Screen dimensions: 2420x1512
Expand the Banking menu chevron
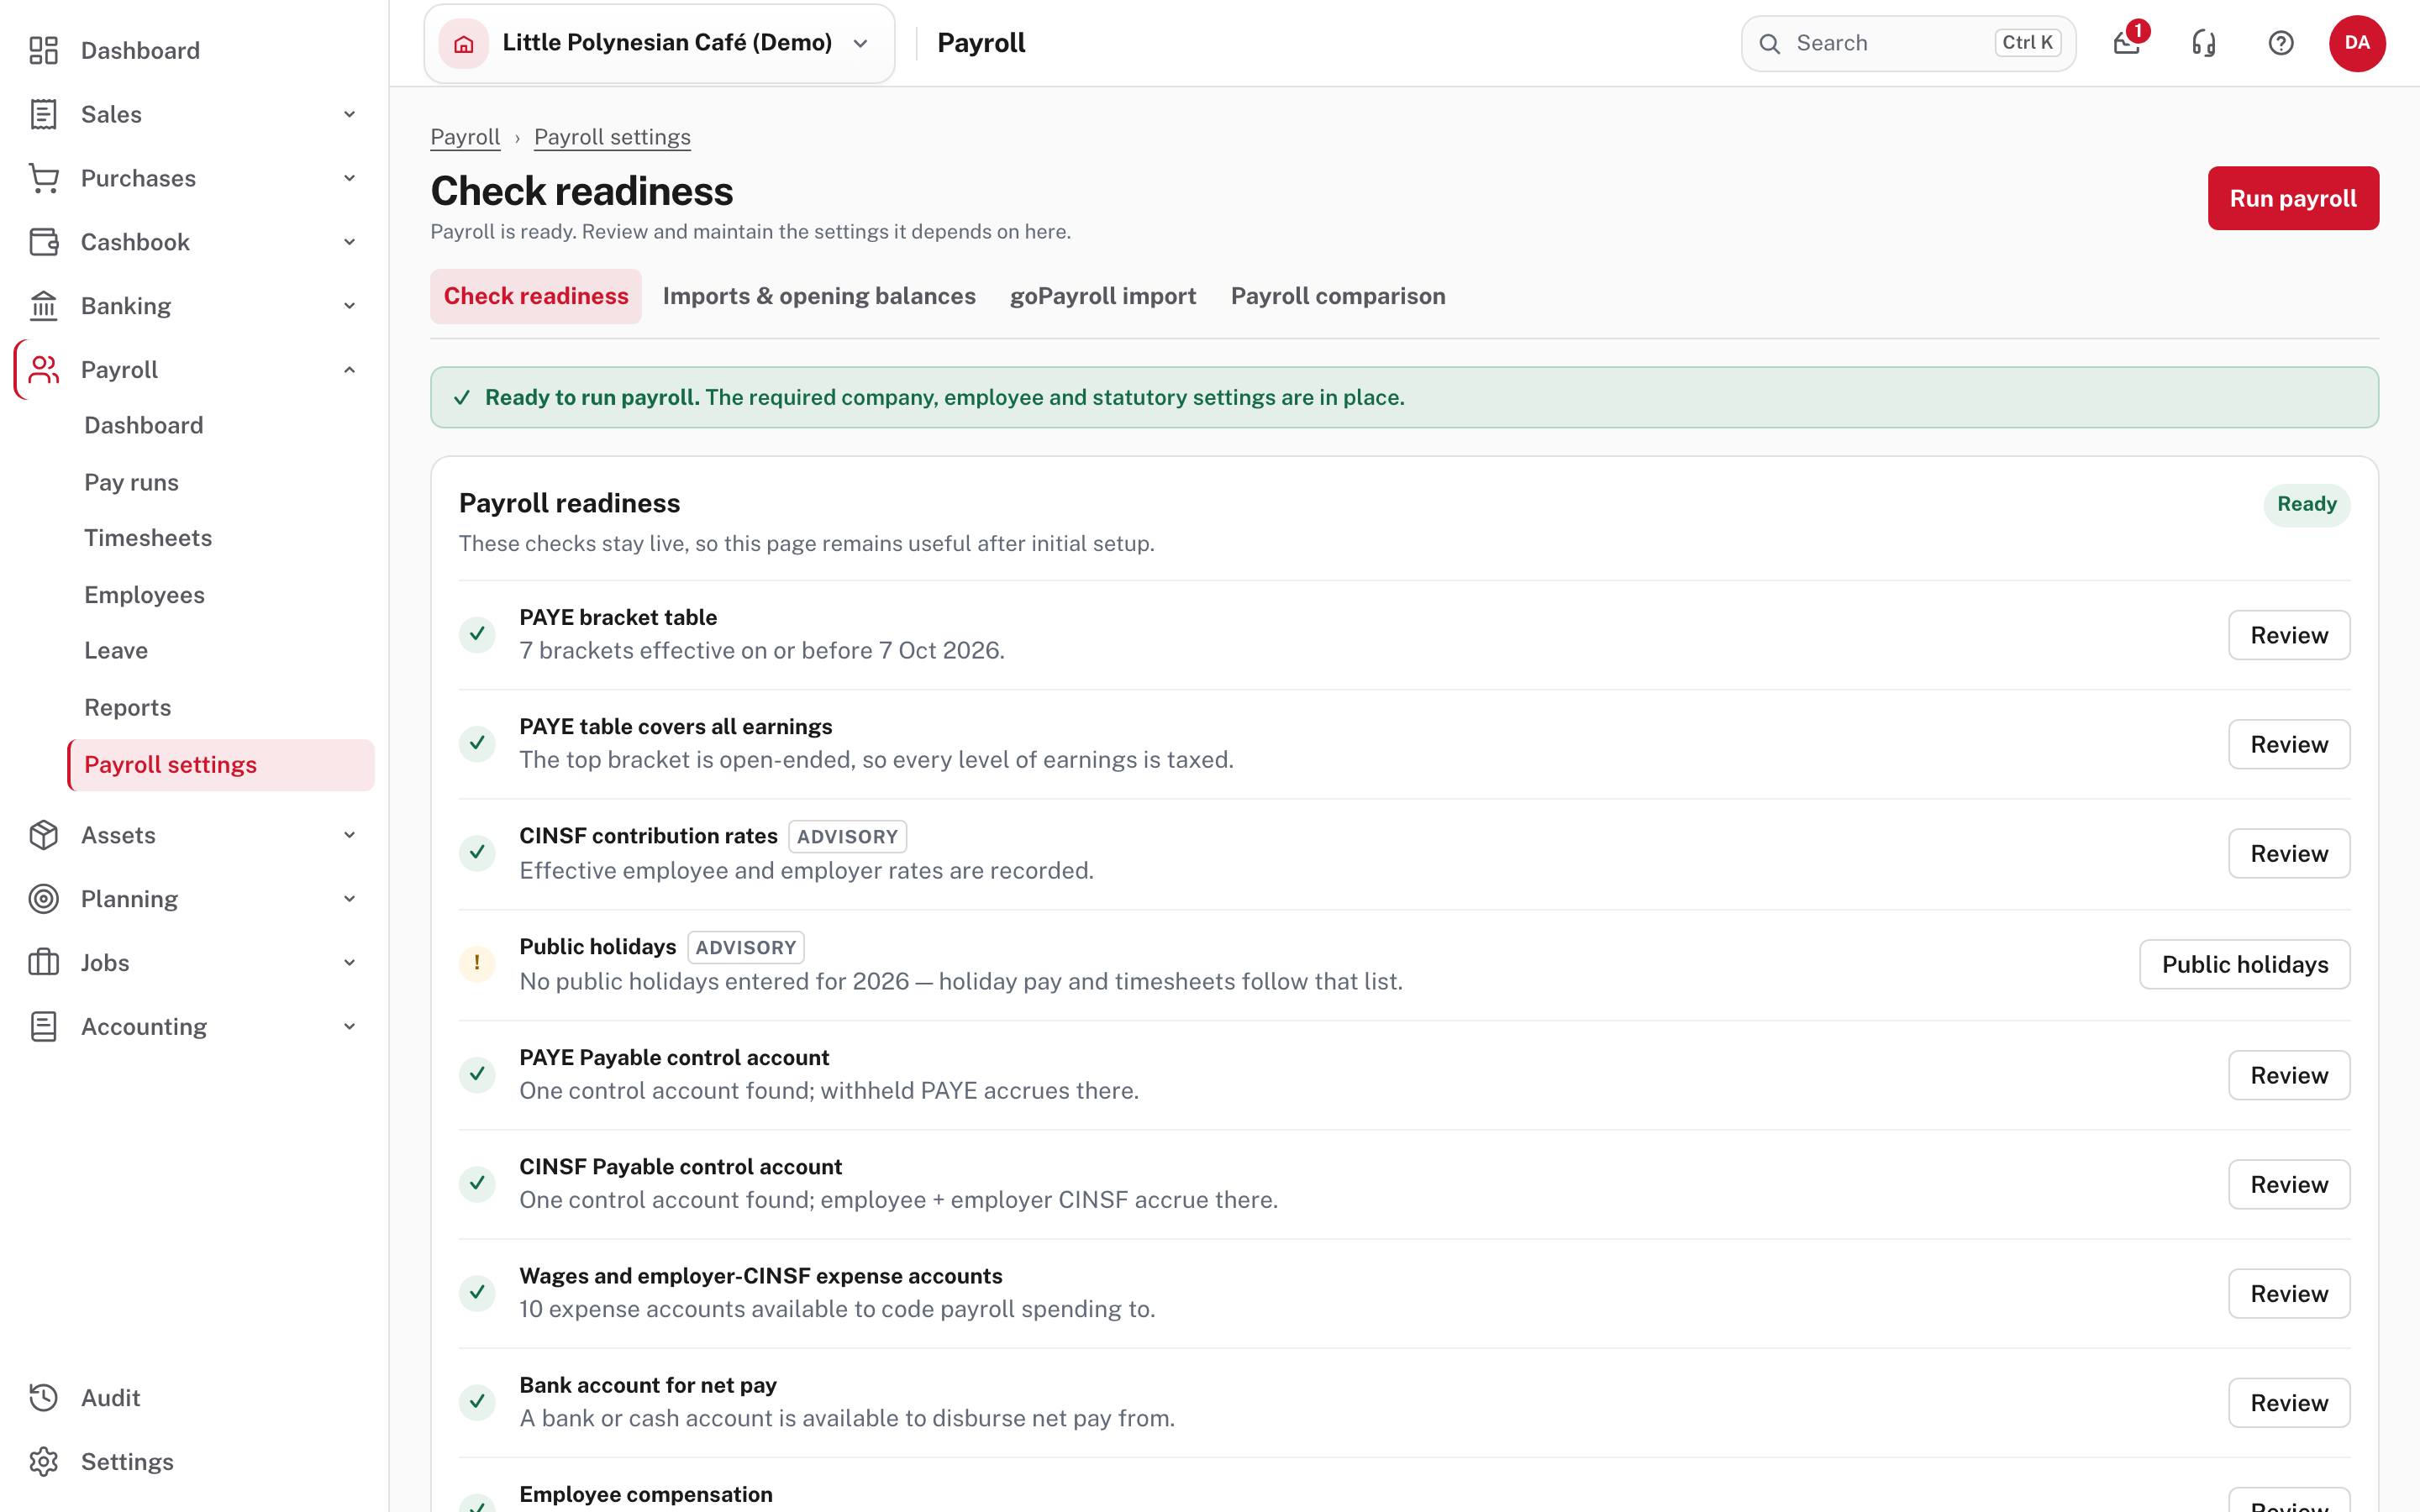(350, 306)
